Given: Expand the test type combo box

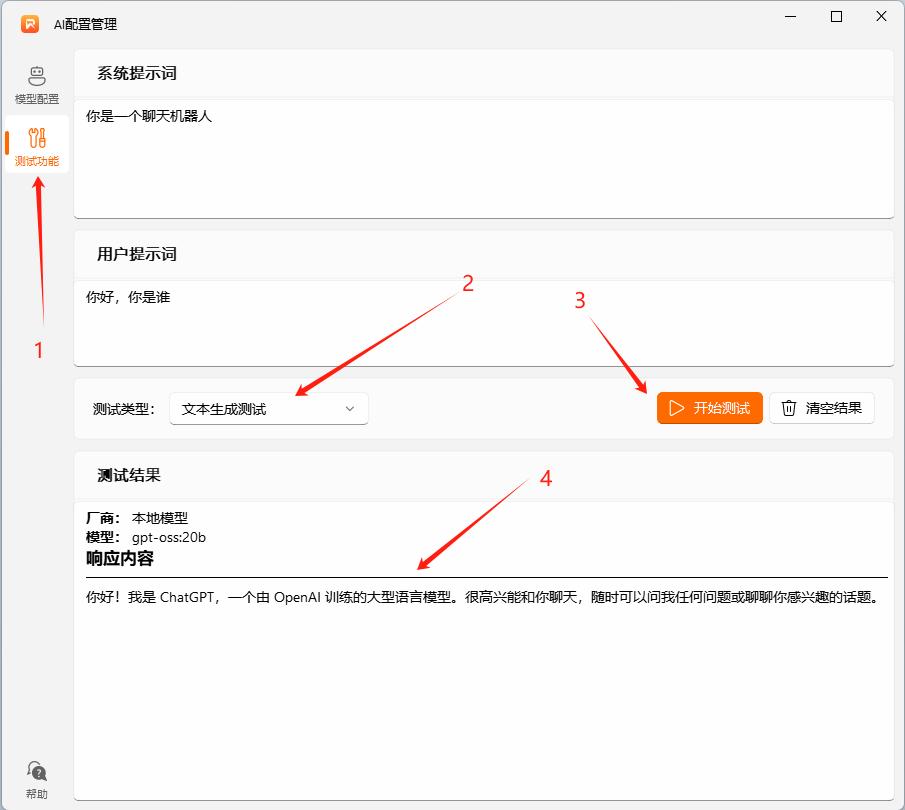Looking at the screenshot, I should coord(268,408).
